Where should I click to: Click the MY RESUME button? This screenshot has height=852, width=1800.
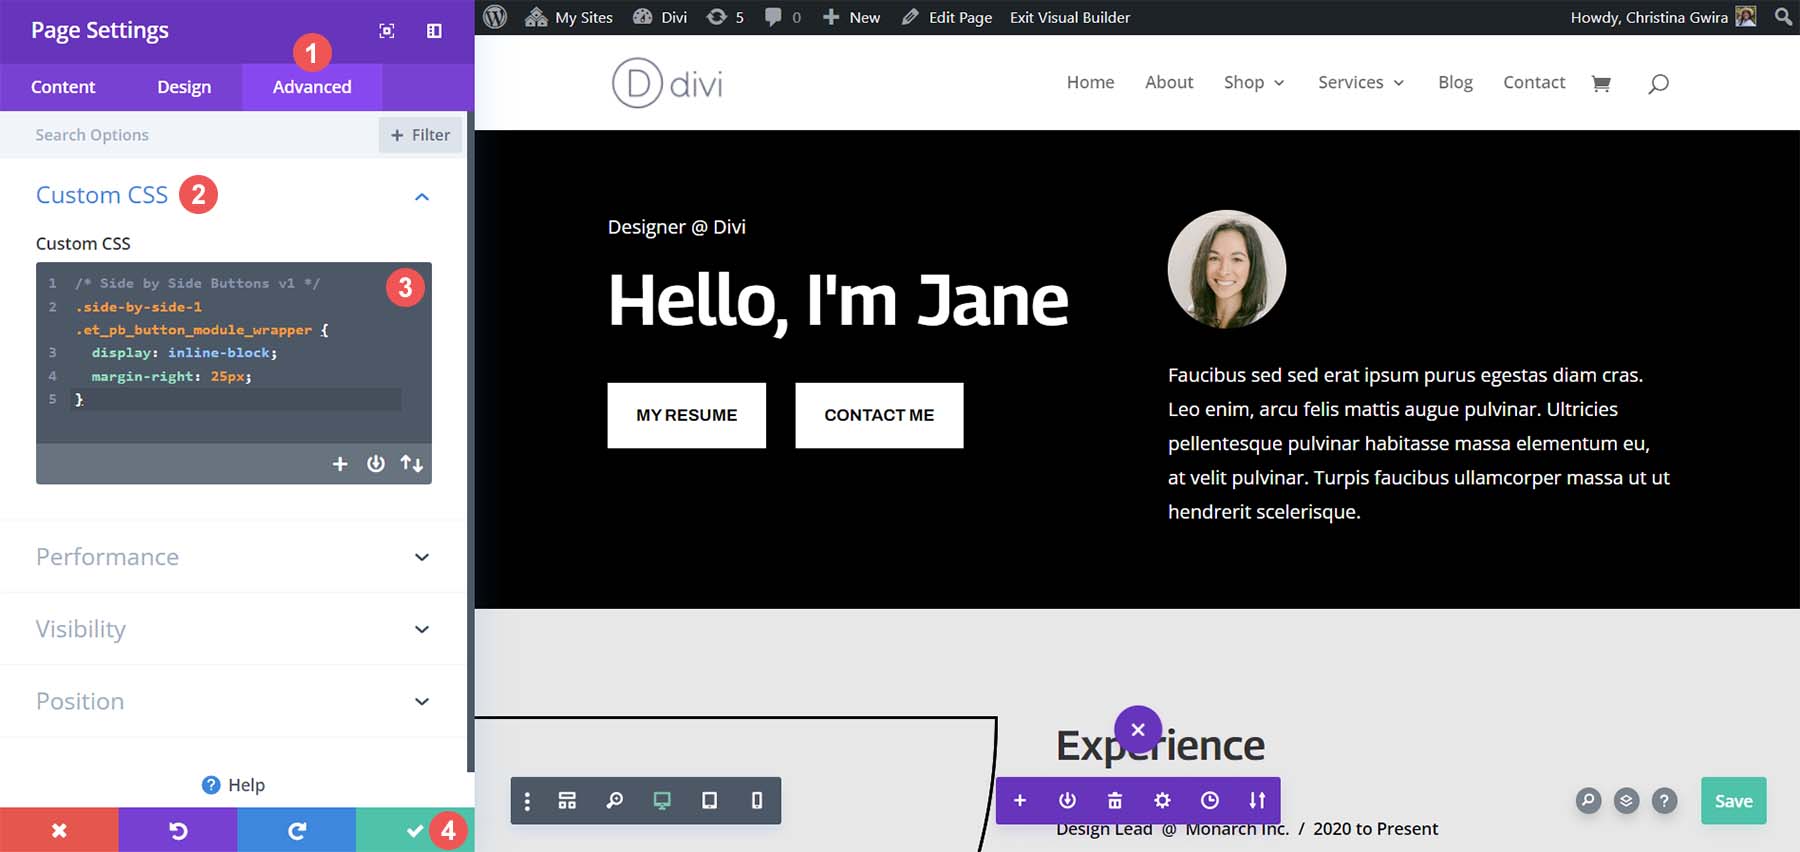click(686, 415)
